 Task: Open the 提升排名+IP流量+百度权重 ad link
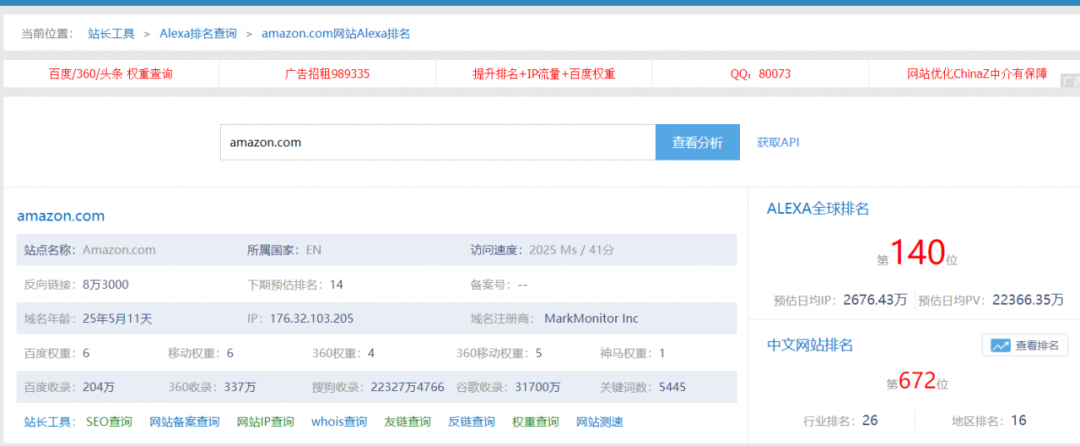point(543,74)
